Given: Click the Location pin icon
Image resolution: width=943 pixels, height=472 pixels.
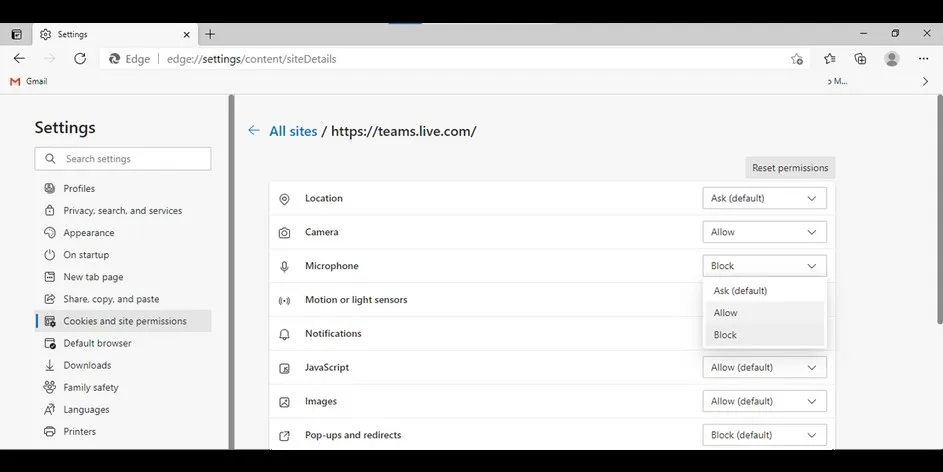Looking at the screenshot, I should (x=284, y=199).
